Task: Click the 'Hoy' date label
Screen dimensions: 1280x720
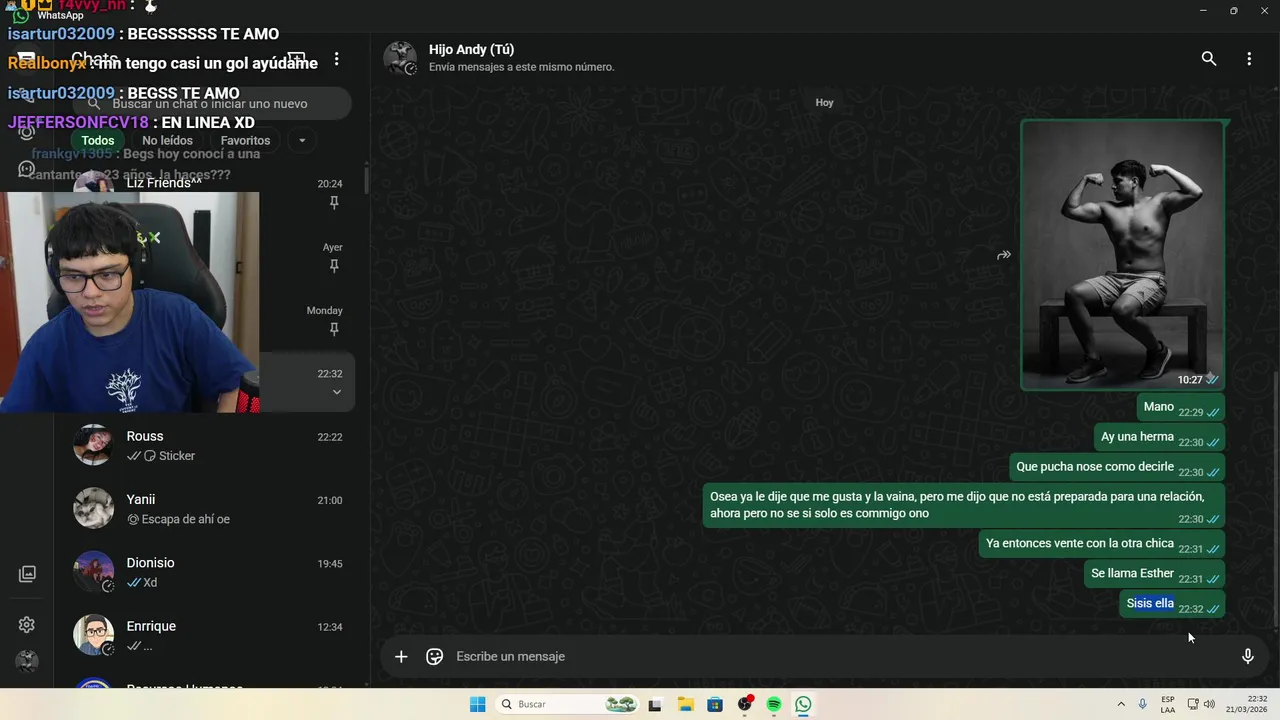Action: (x=824, y=103)
